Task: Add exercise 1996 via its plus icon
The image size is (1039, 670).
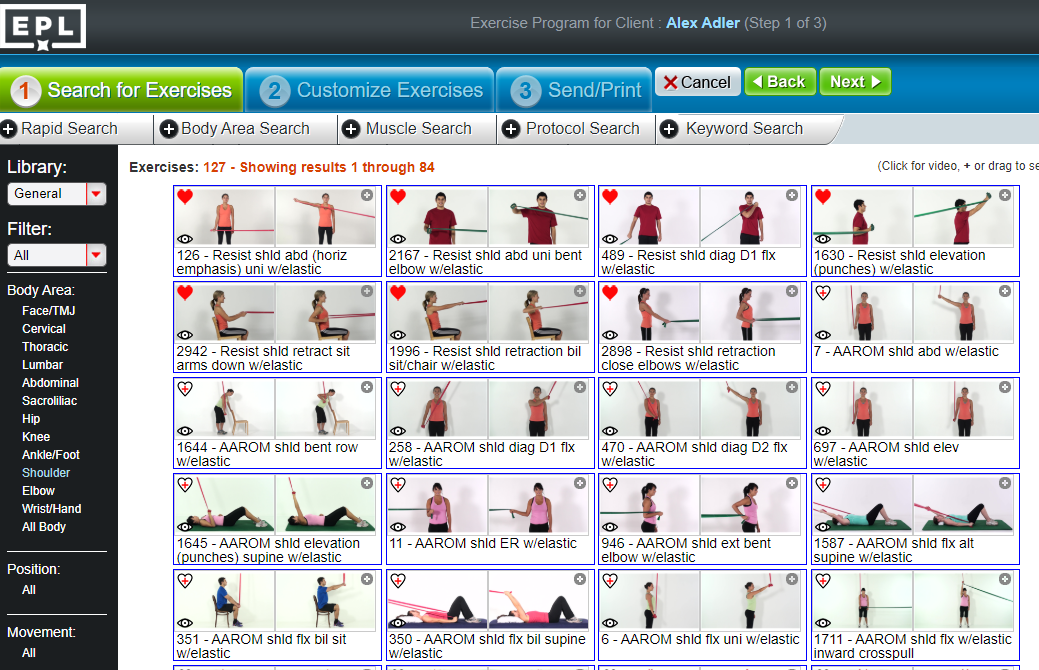Action: click(580, 291)
